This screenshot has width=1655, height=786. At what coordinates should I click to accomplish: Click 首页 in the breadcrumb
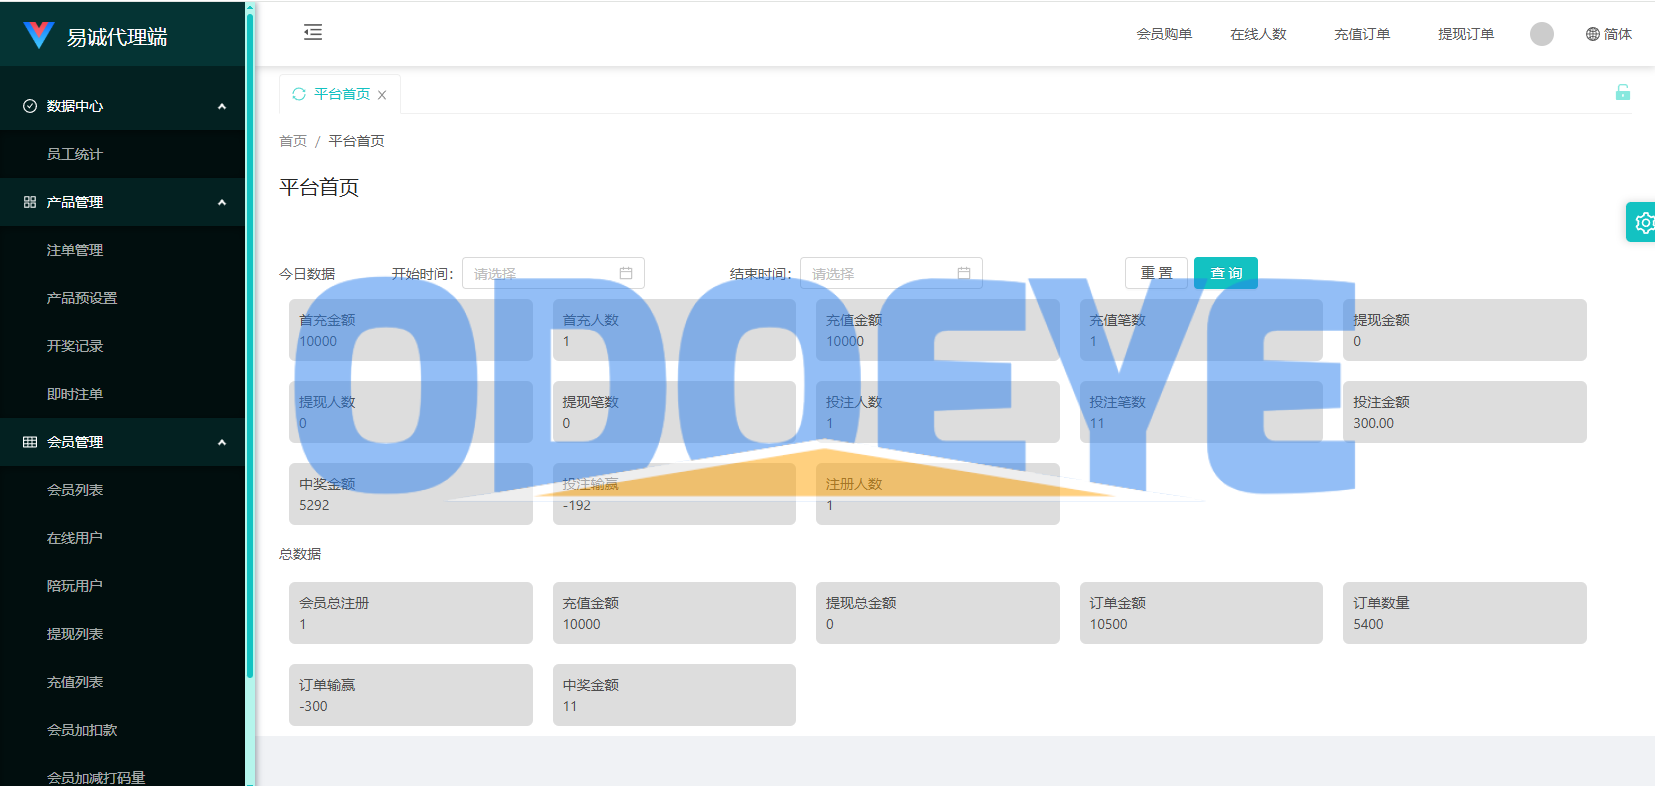click(293, 141)
